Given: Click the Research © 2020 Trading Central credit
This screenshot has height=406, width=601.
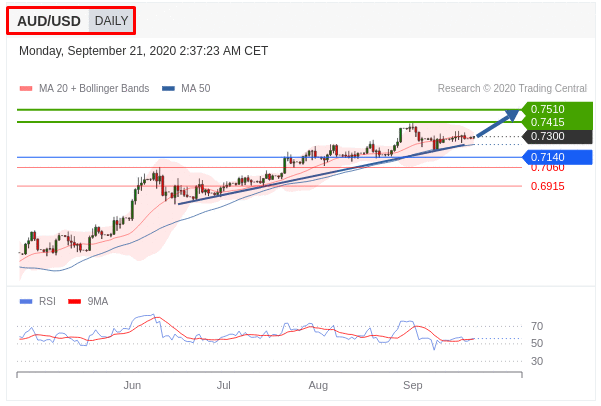Looking at the screenshot, I should (512, 89).
